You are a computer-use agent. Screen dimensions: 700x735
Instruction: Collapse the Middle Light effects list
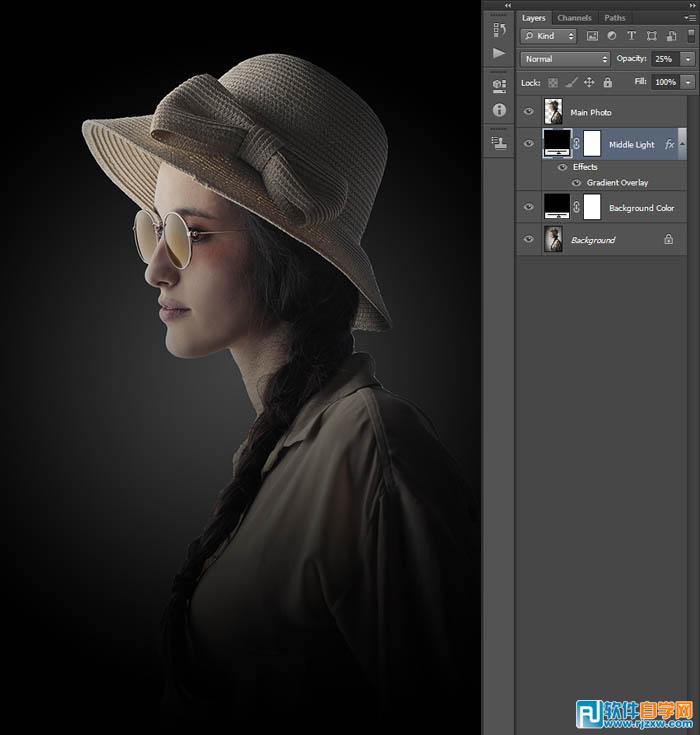click(x=684, y=145)
